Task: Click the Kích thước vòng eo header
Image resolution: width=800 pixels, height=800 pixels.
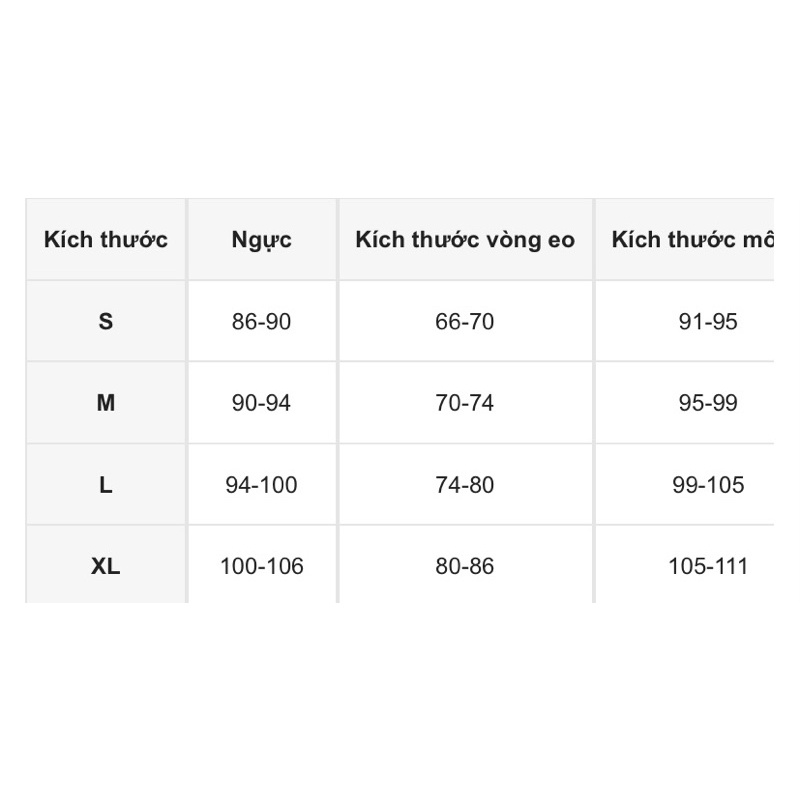Action: (465, 240)
